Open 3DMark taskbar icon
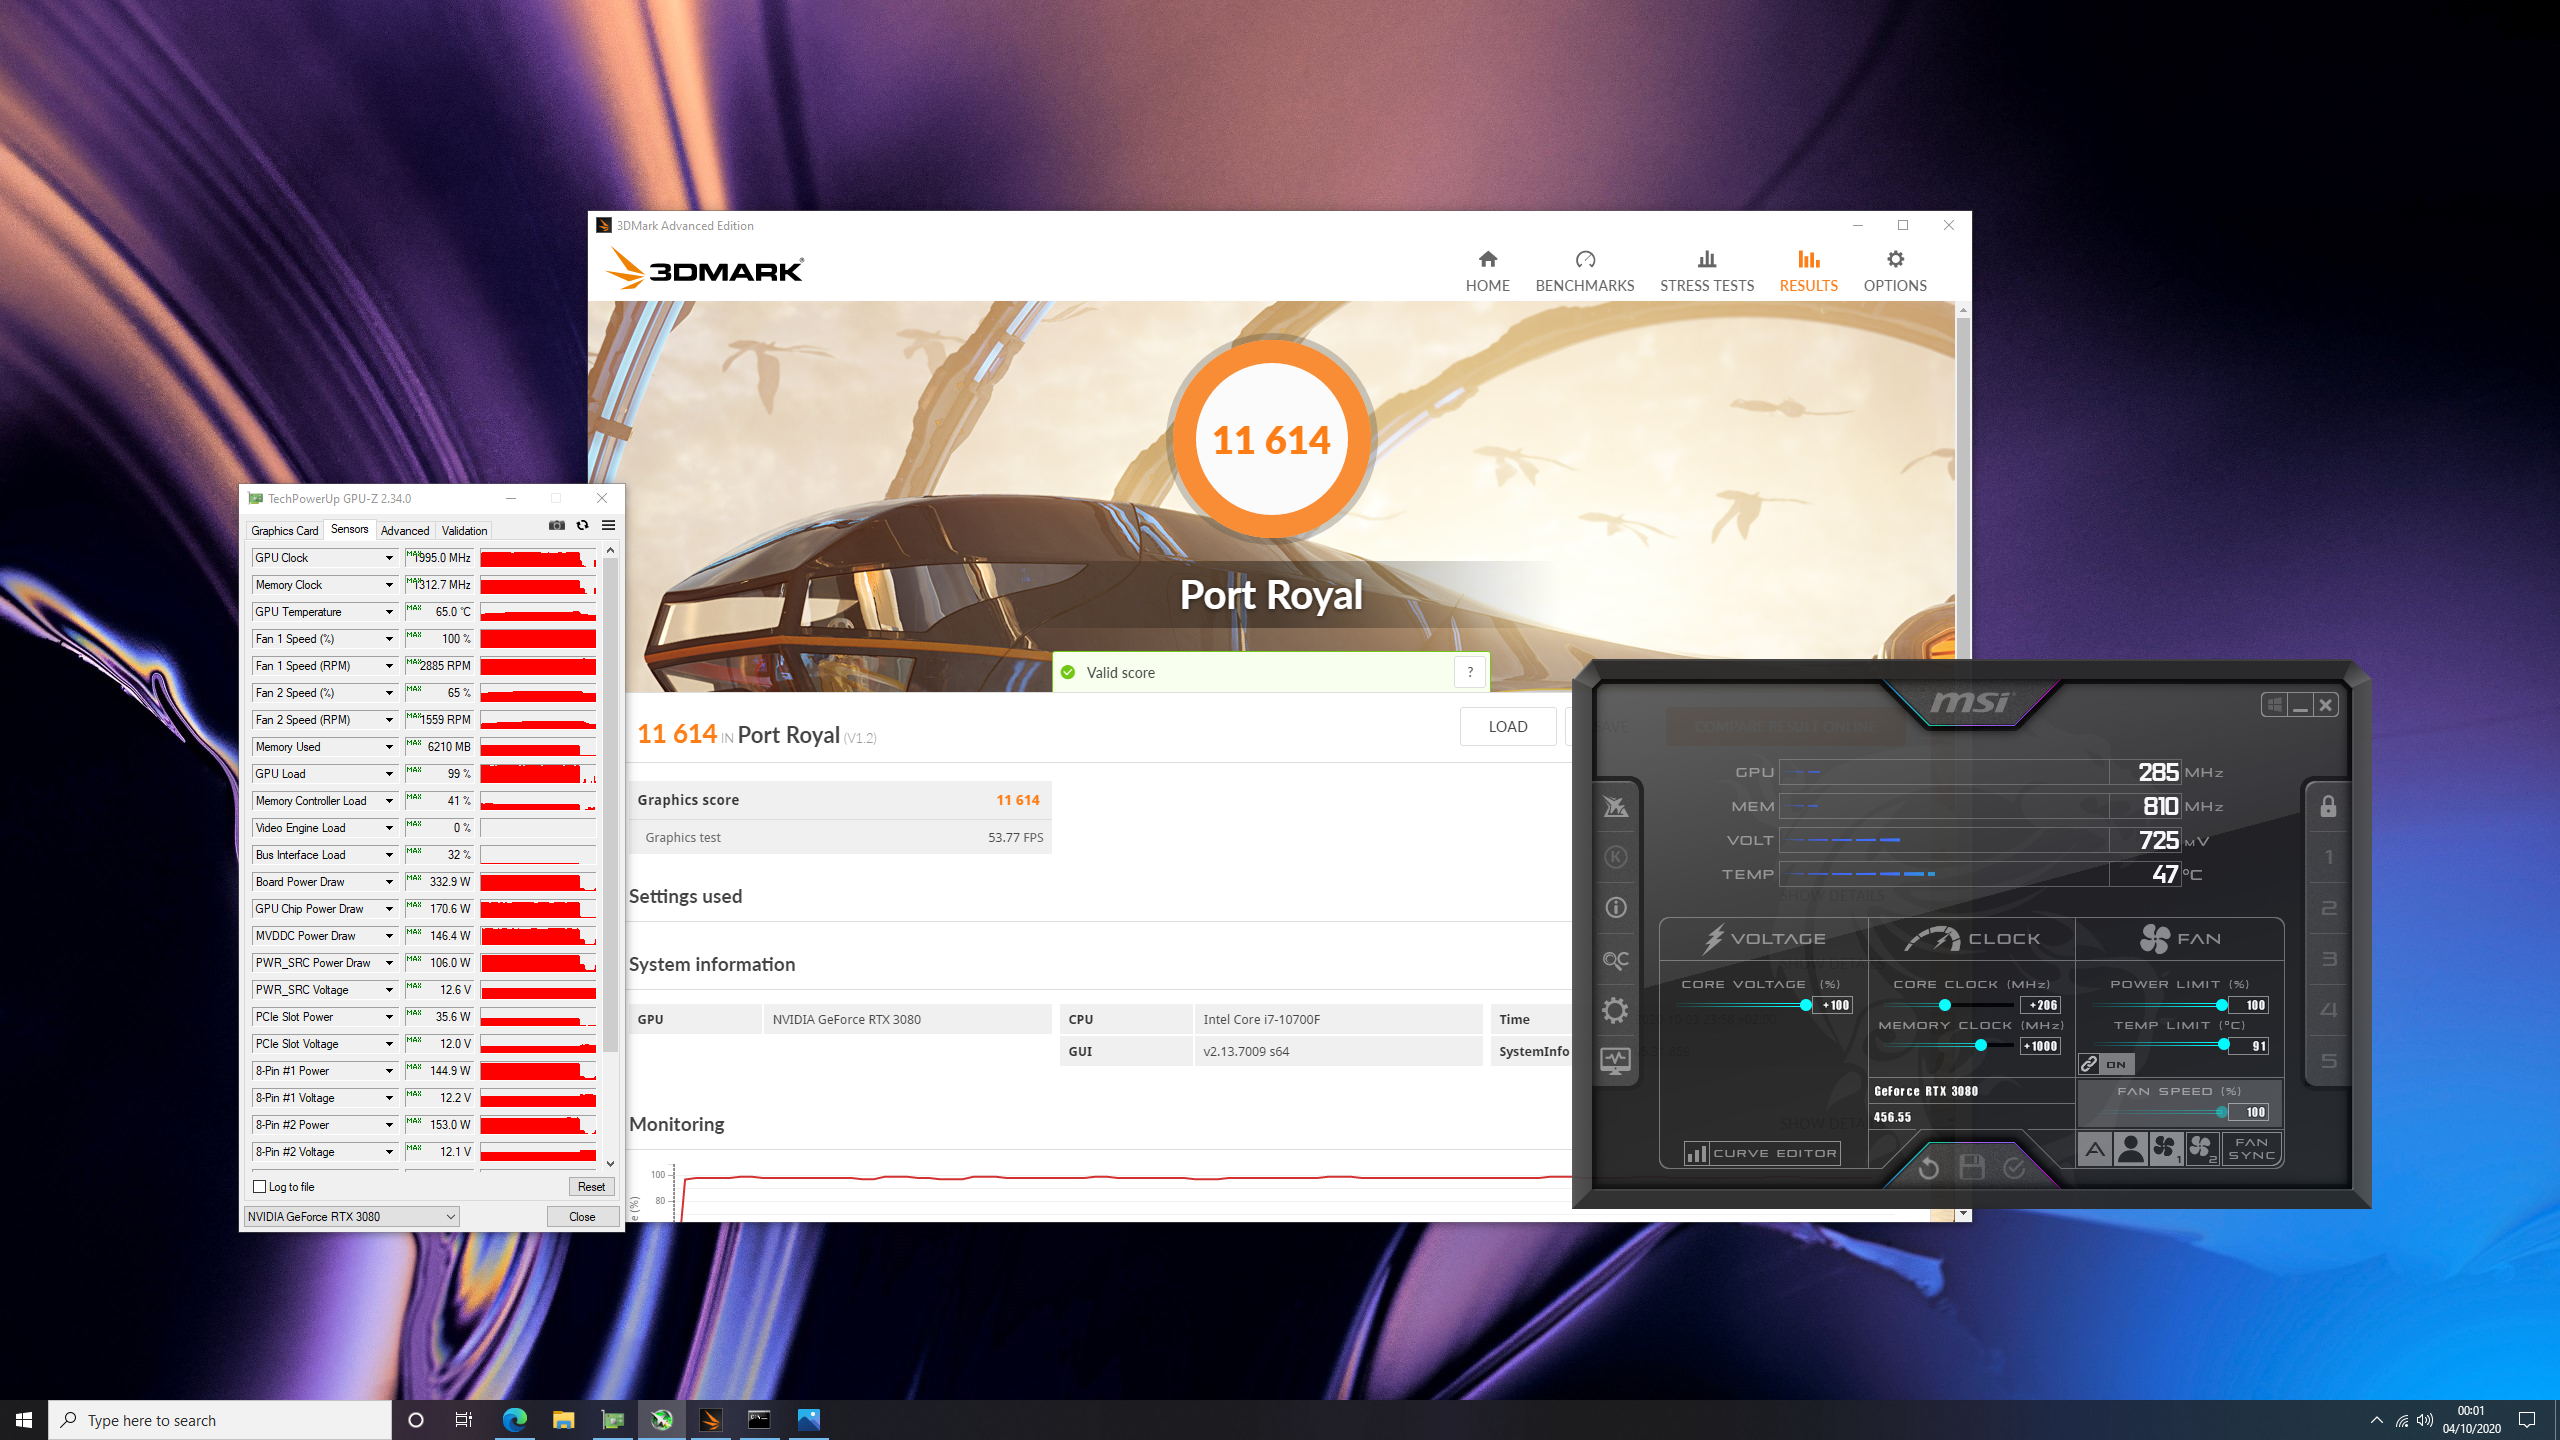The width and height of the screenshot is (2560, 1440). (x=710, y=1420)
